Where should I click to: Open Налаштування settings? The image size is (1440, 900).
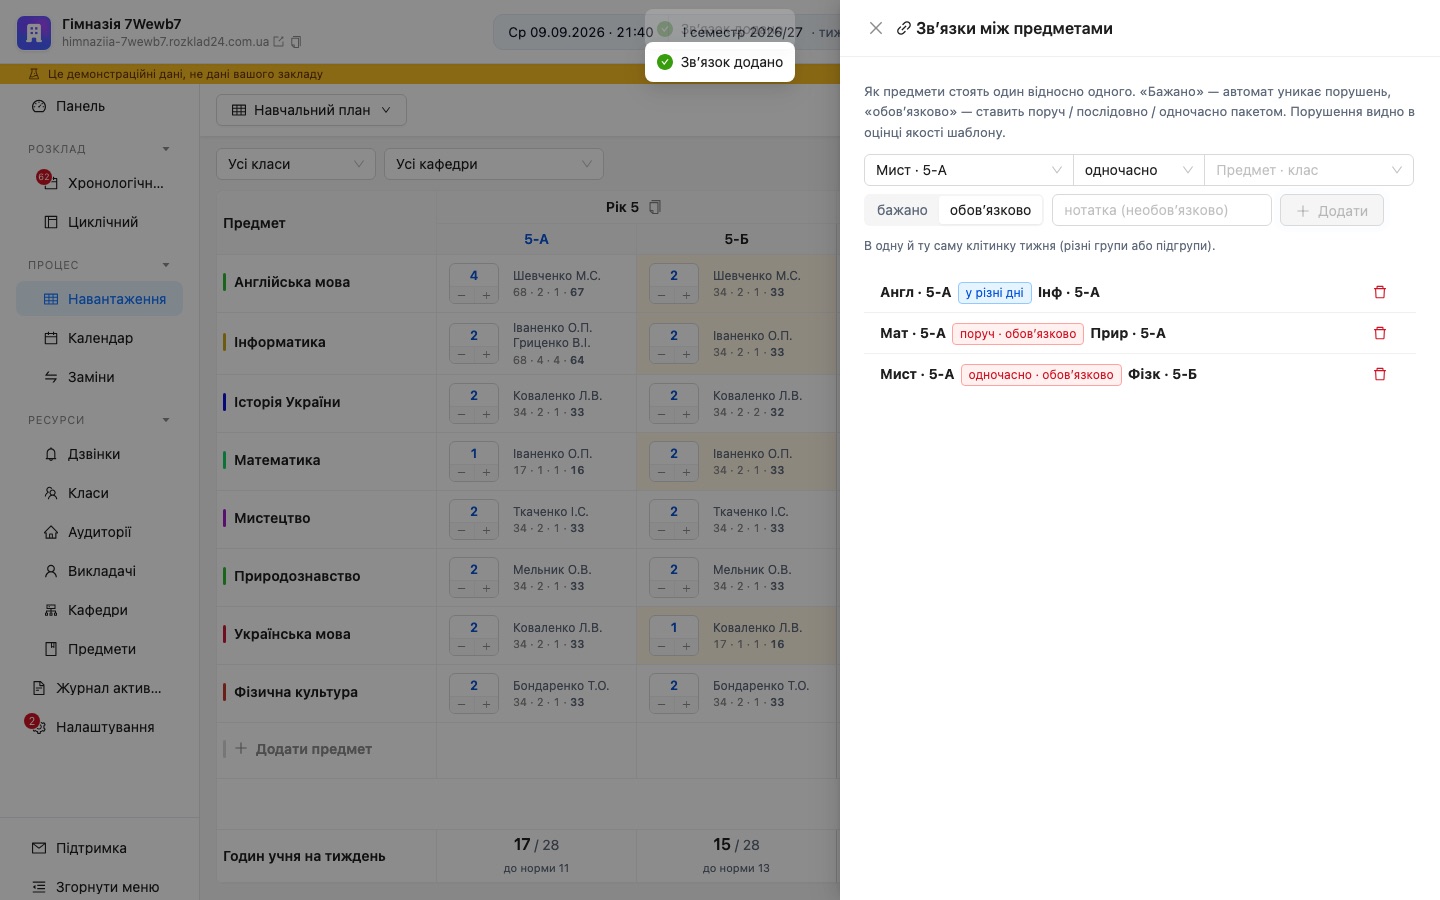tap(99, 727)
